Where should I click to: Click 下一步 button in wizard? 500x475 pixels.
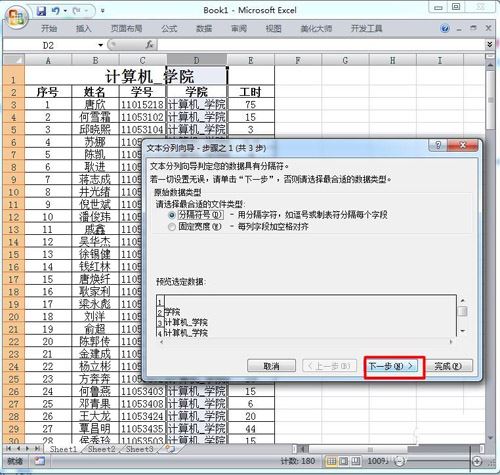coord(391,366)
